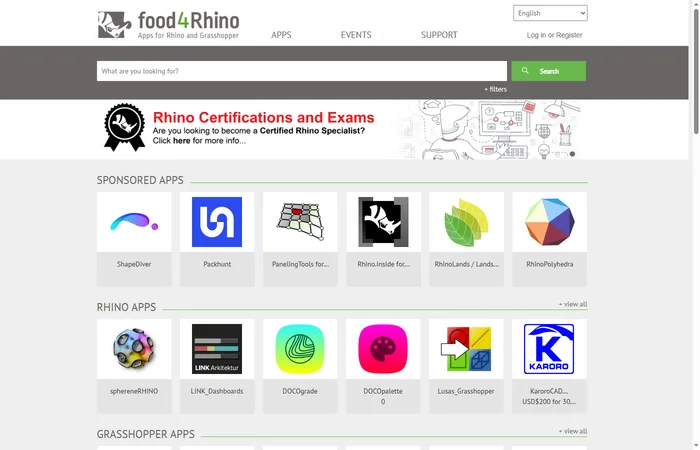
Task: Open the DOCOpalette app icon
Action: pyautogui.click(x=383, y=349)
